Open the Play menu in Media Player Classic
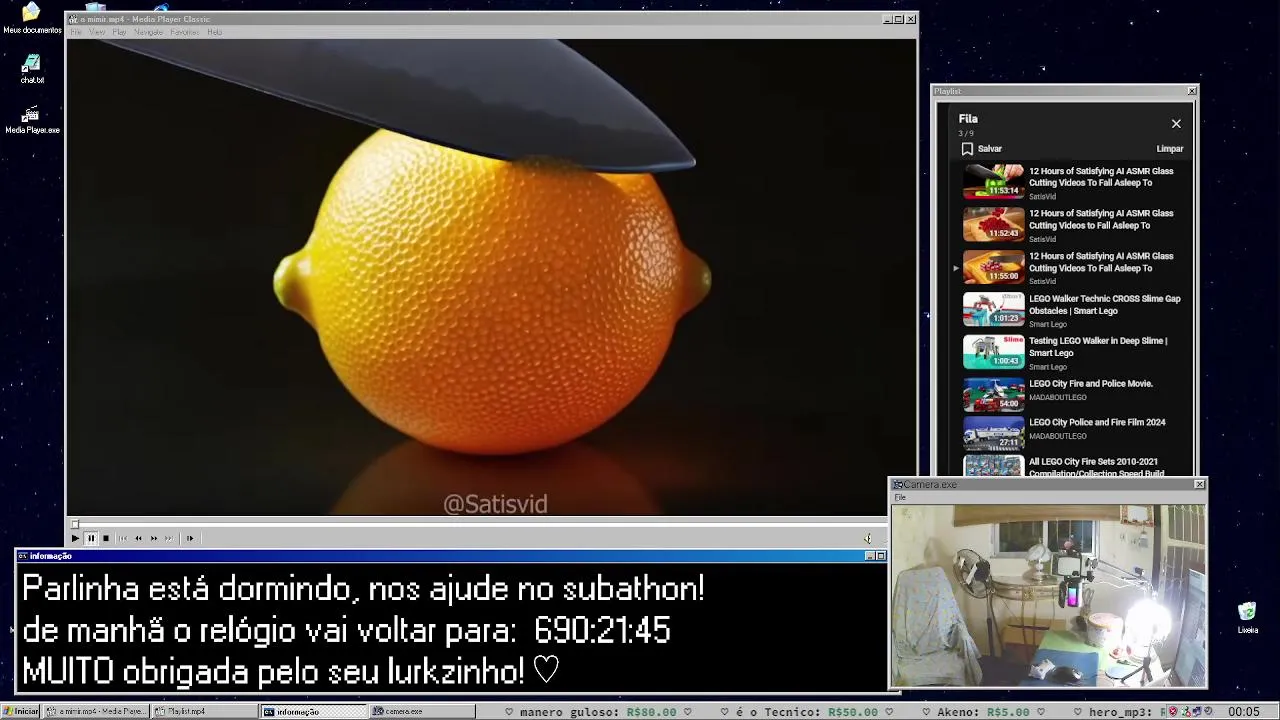Screen dimensions: 1280x720 [x=119, y=32]
